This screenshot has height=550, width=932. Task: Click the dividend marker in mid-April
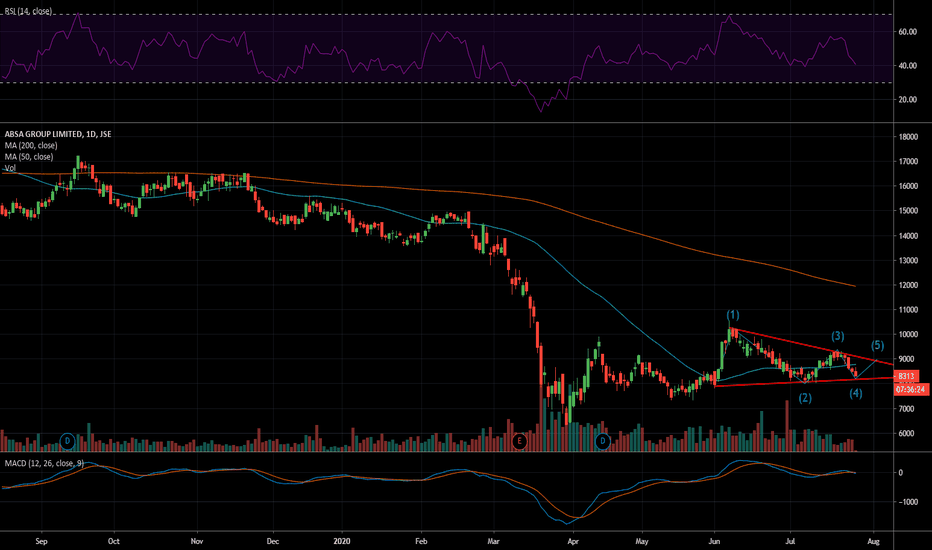(603, 441)
